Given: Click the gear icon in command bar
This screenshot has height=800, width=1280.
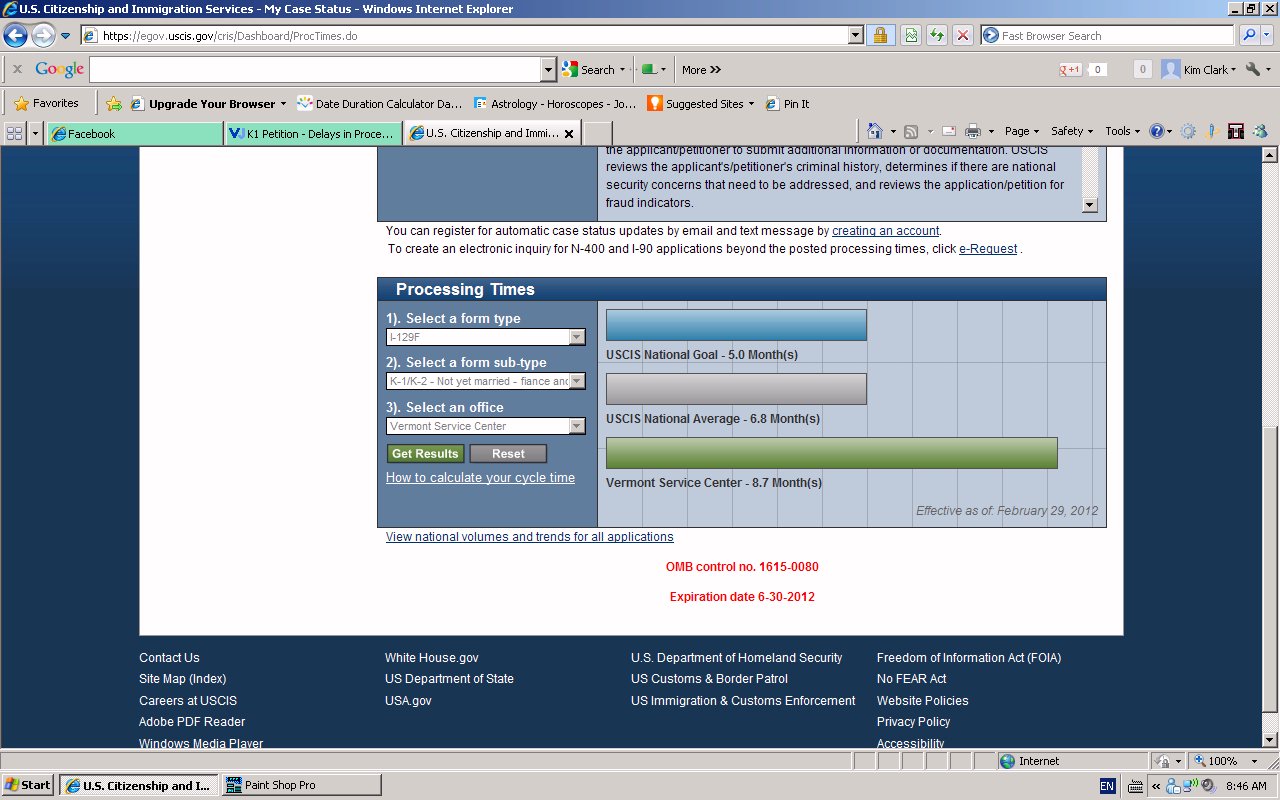Looking at the screenshot, I should [1188, 131].
